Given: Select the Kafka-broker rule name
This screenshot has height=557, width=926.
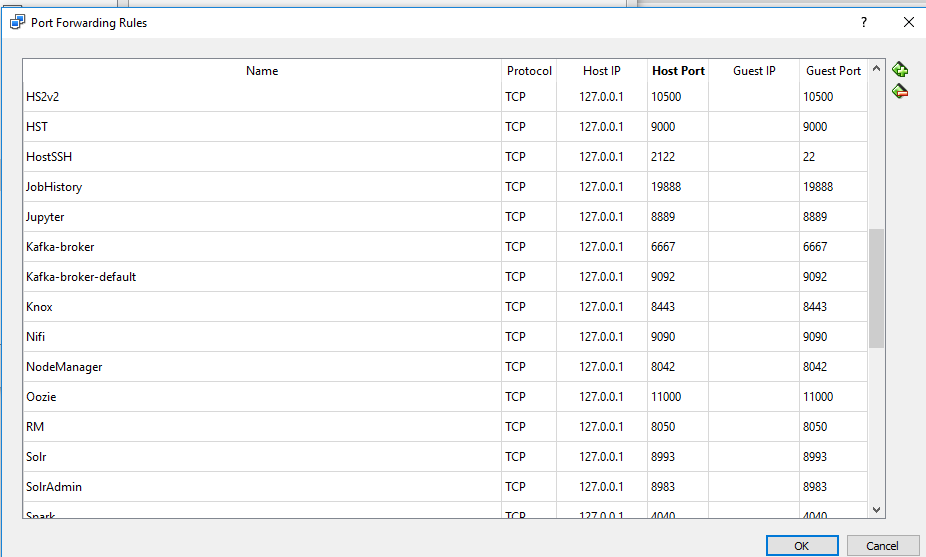Looking at the screenshot, I should [x=60, y=247].
